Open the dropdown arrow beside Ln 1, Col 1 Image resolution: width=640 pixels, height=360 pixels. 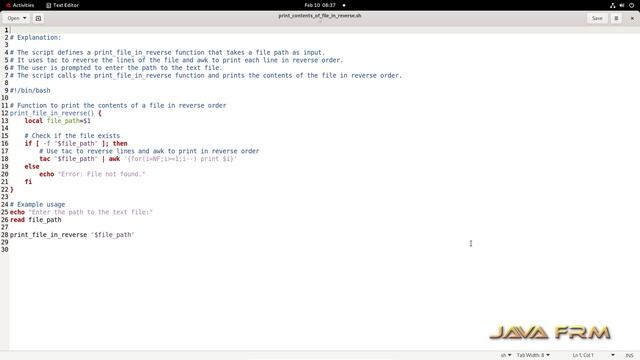(613, 355)
